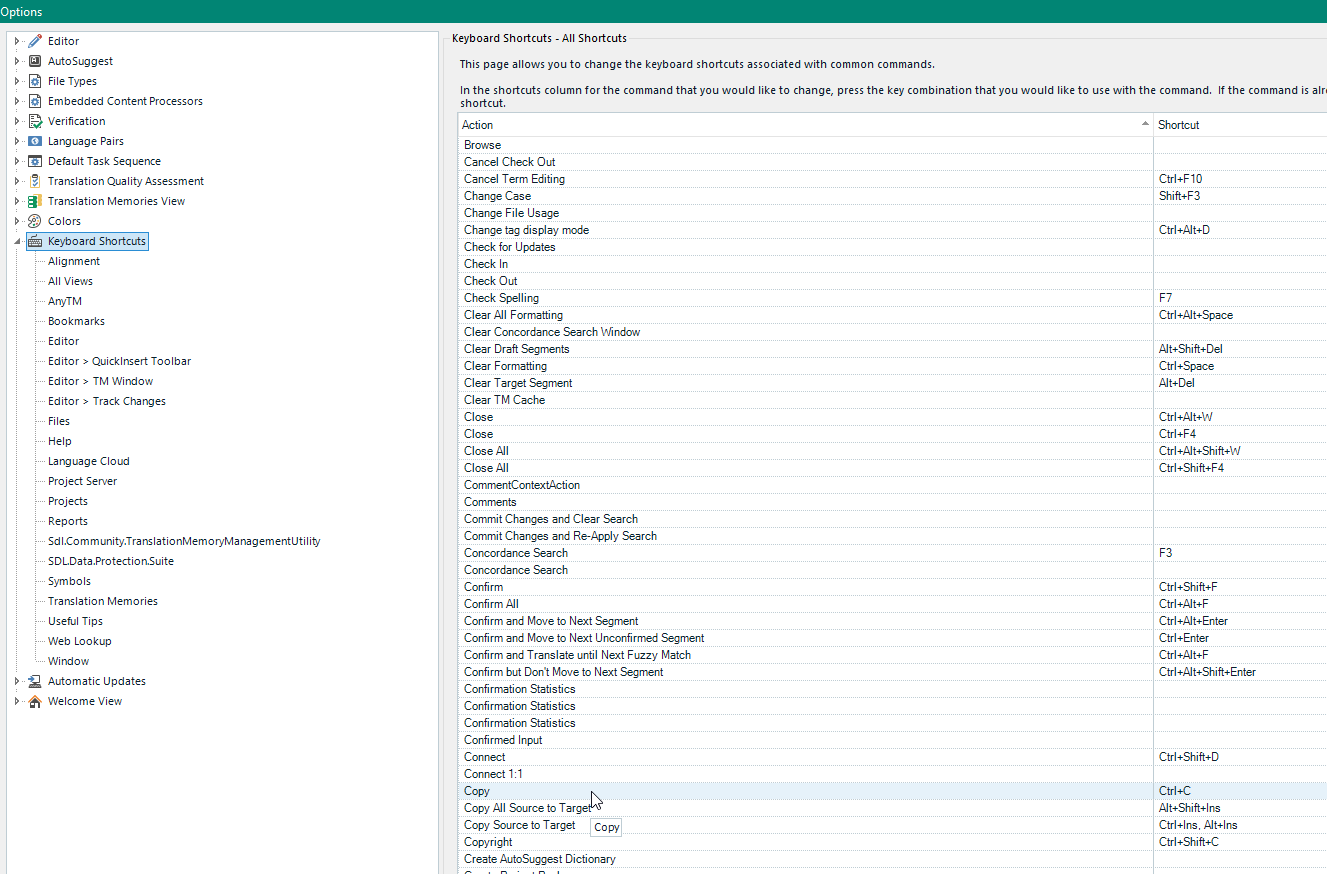Viewport: 1327px width, 874px height.
Task: Click the AutoSuggest icon in tree
Action: tap(35, 61)
